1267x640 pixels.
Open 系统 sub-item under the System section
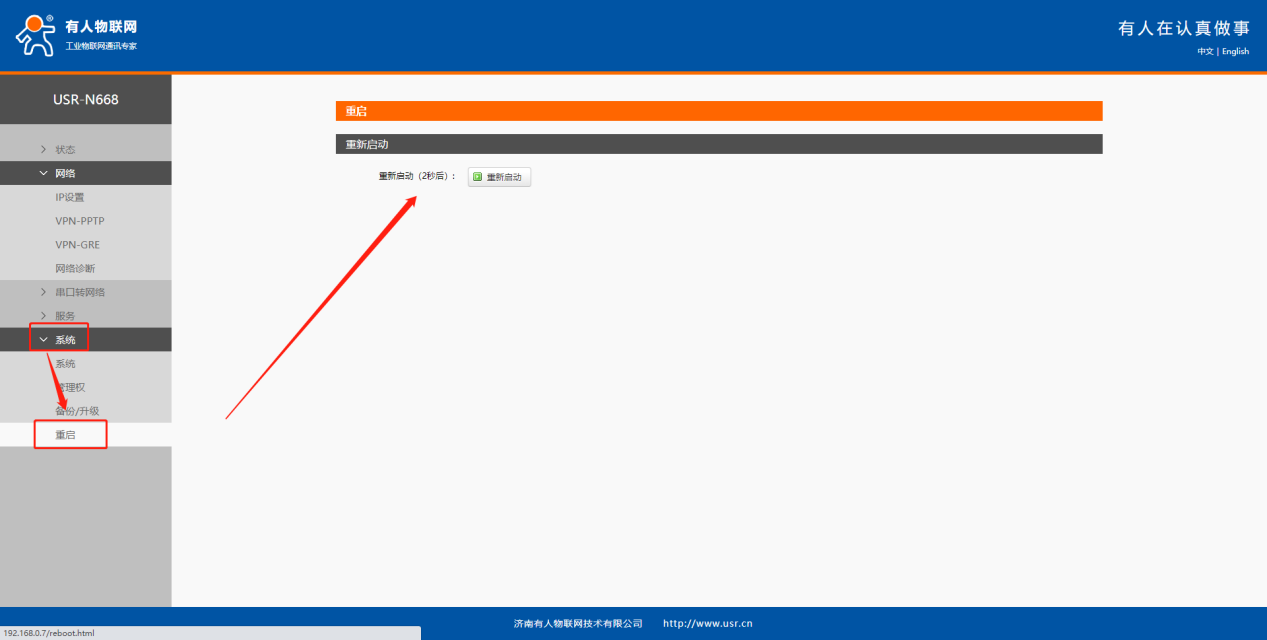click(x=65, y=364)
